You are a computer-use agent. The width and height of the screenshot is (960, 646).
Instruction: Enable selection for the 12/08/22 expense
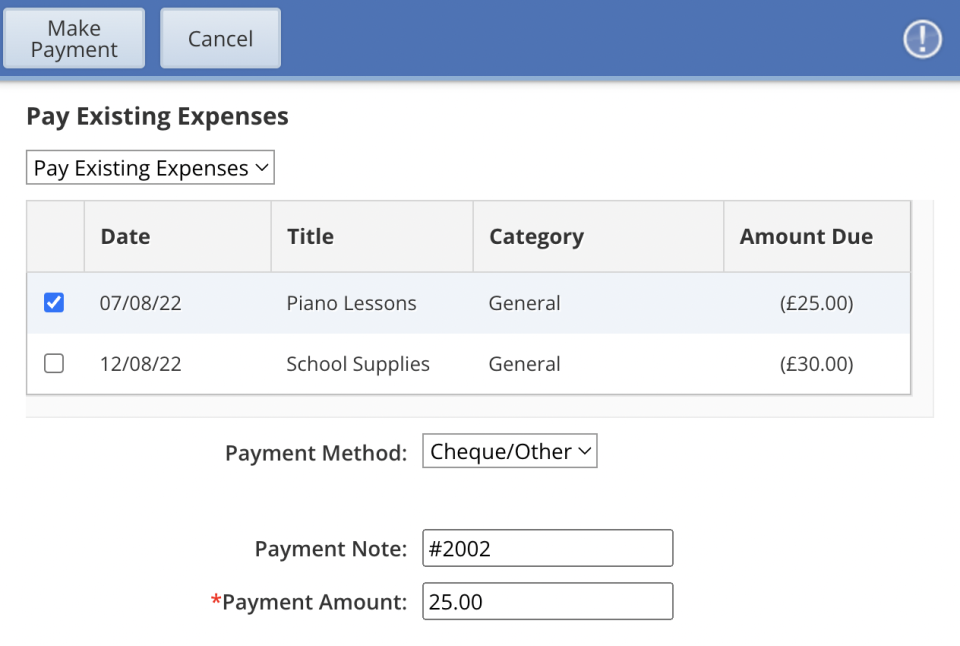coord(53,363)
